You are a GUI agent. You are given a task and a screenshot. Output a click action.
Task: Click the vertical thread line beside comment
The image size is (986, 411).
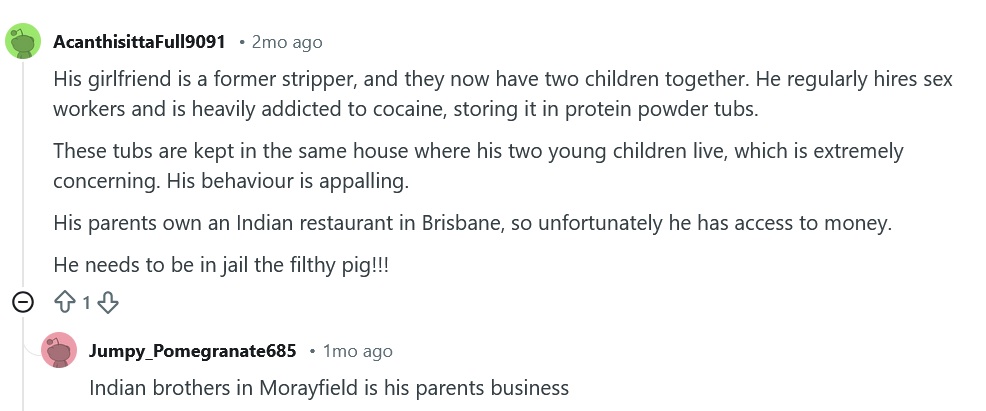coord(23,176)
